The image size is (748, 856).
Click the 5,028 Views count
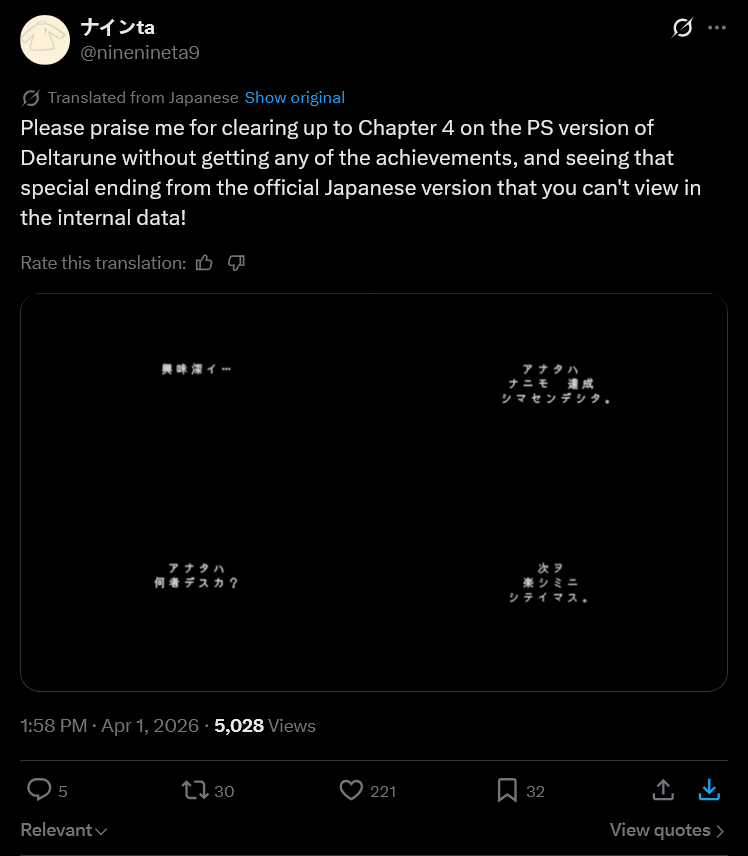265,726
